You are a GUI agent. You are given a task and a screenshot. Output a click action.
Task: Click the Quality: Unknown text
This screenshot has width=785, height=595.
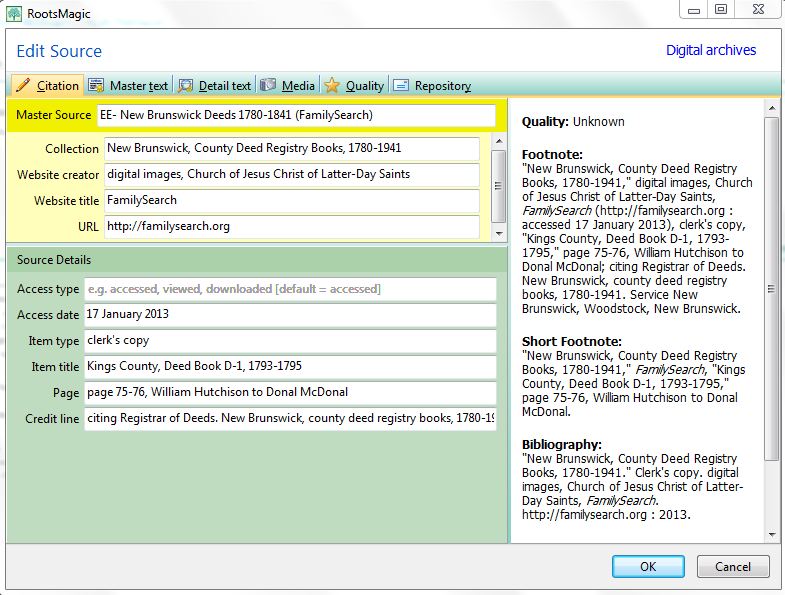click(573, 122)
